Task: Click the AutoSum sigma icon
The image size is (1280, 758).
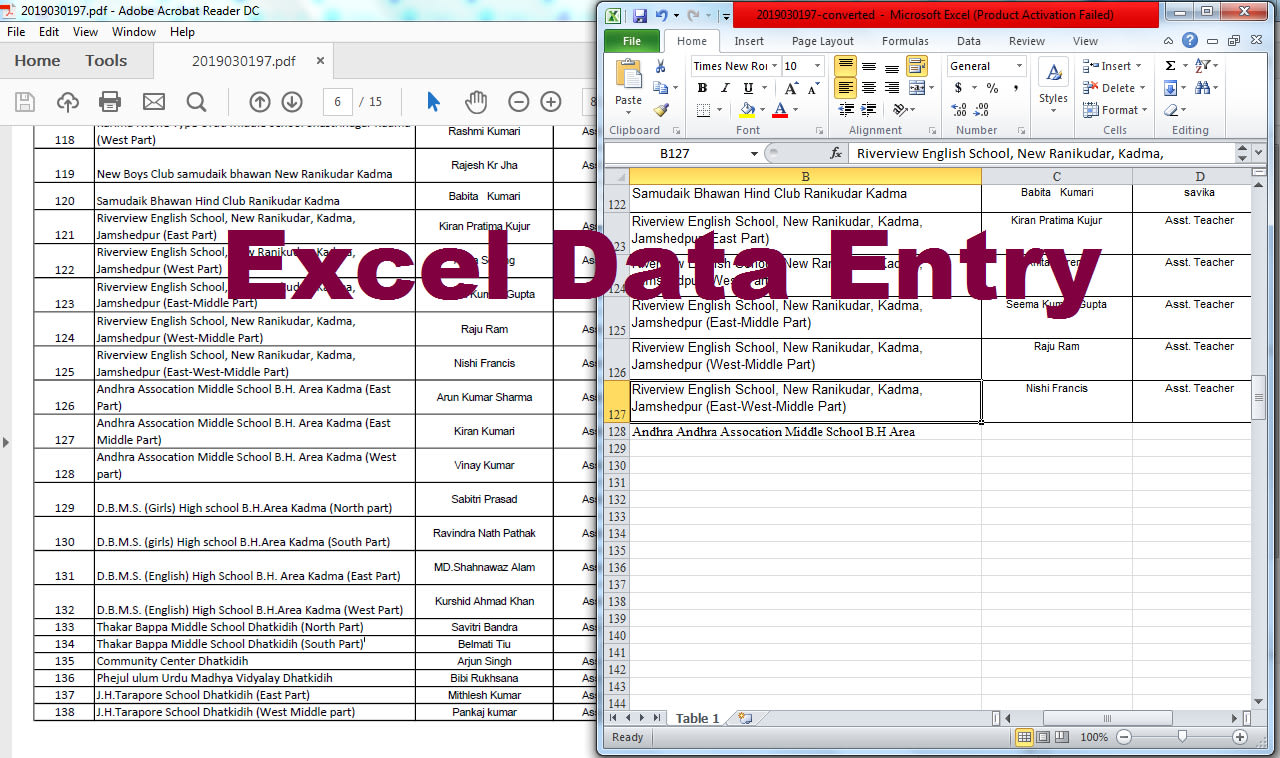Action: pyautogui.click(x=1170, y=66)
